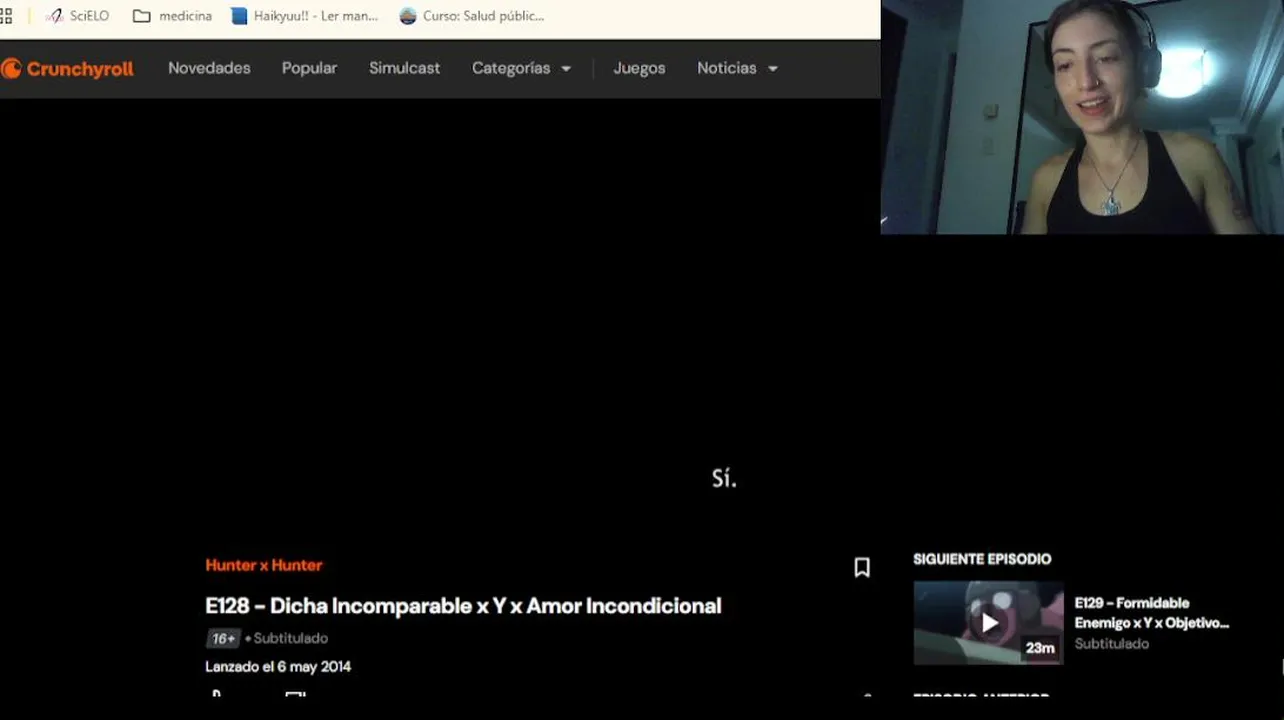Click the Lanzado el 6 may 2014 text
Image resolution: width=1284 pixels, height=720 pixels.
(x=278, y=666)
